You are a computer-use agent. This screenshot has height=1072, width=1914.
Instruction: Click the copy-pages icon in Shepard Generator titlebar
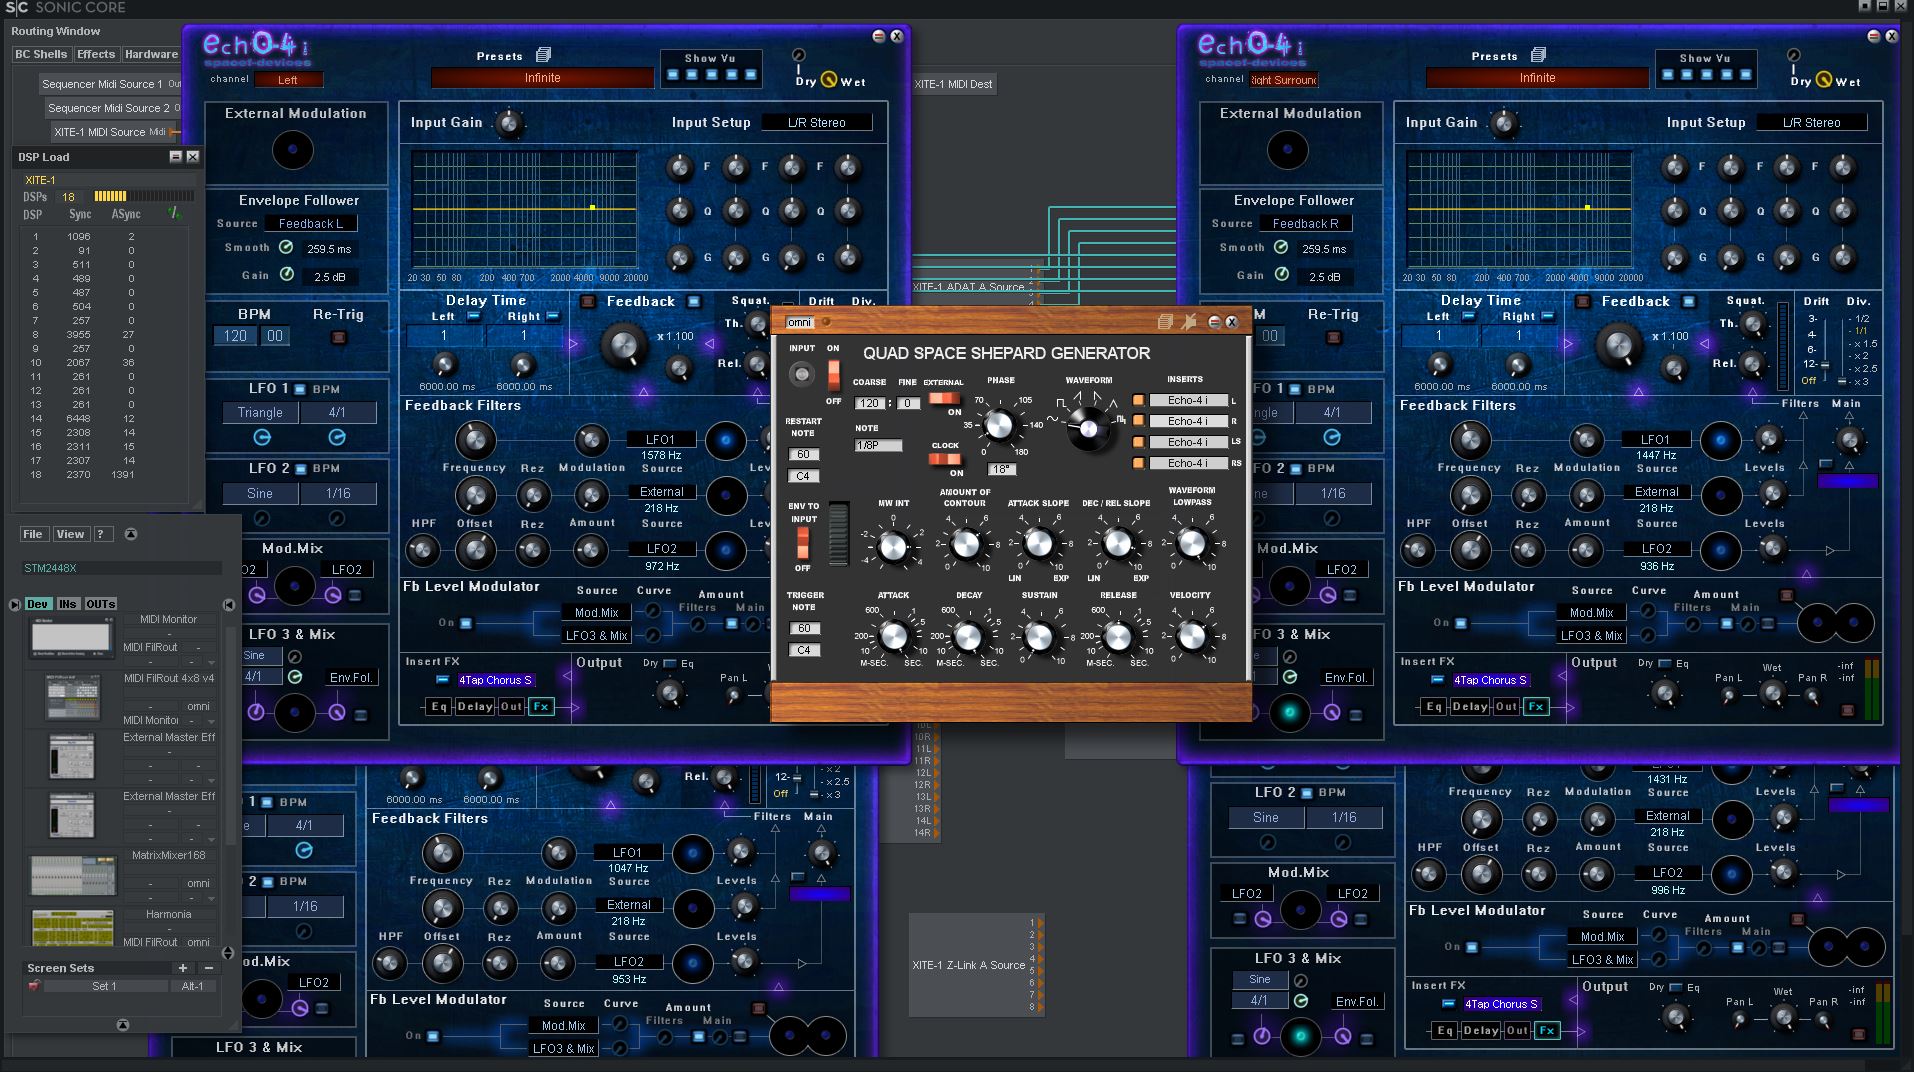pyautogui.click(x=1163, y=322)
